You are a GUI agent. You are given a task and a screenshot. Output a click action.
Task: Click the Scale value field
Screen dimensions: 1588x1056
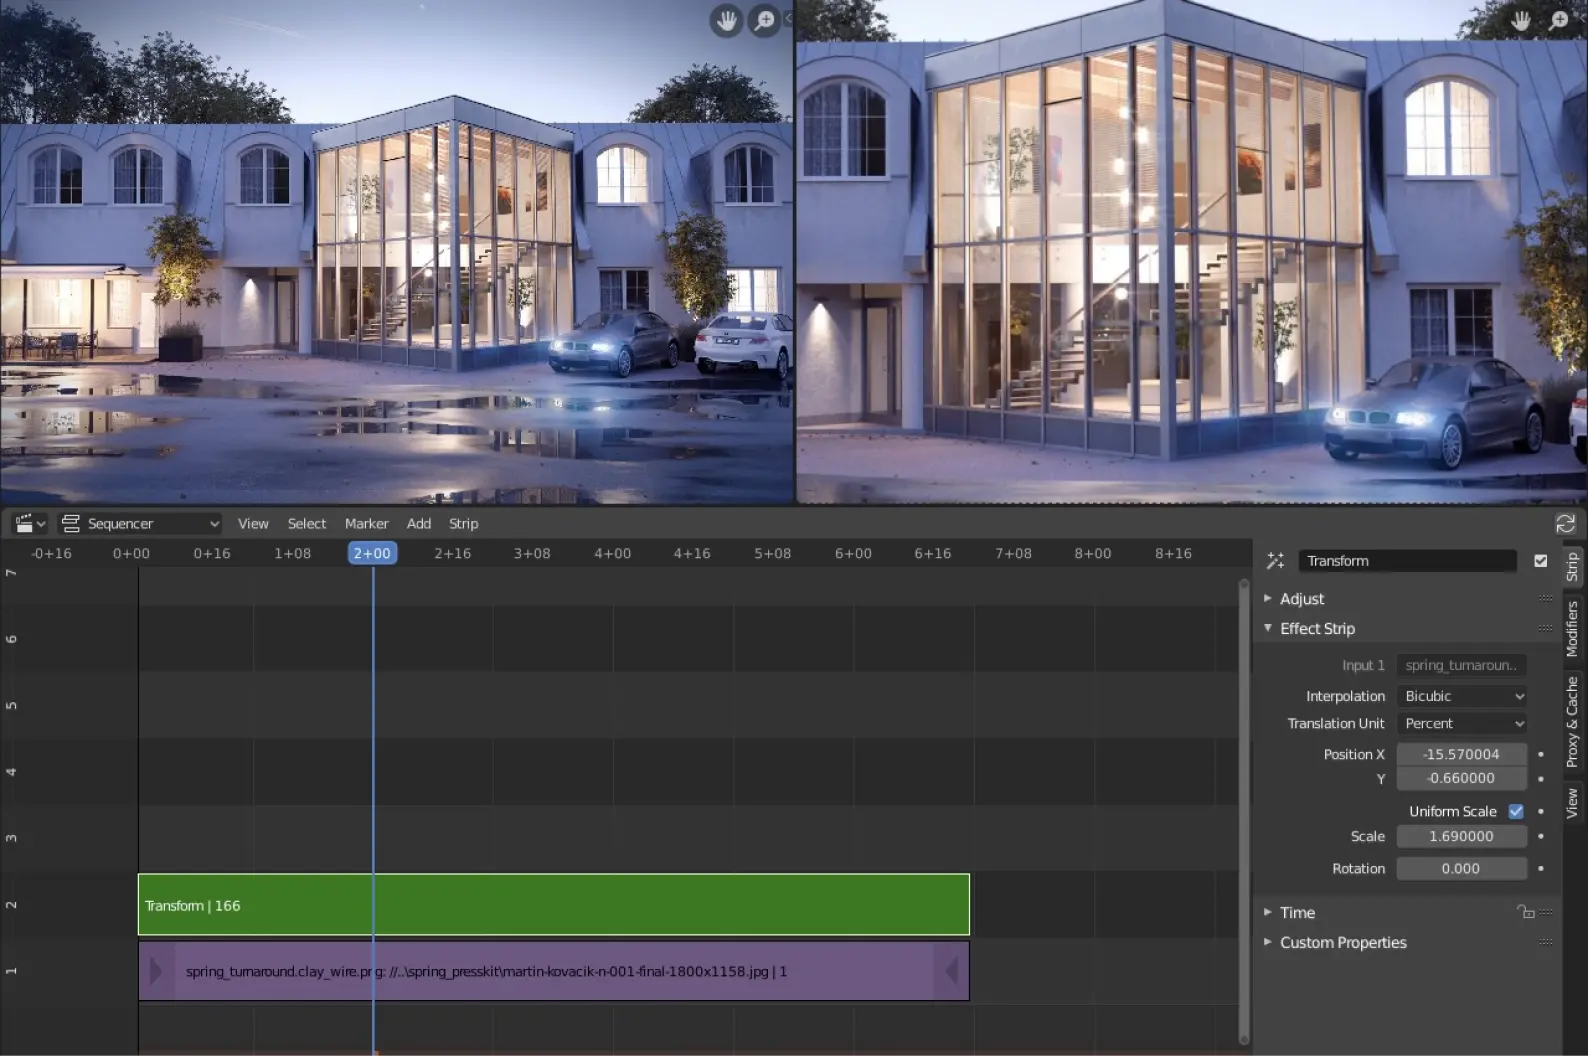(x=1462, y=836)
